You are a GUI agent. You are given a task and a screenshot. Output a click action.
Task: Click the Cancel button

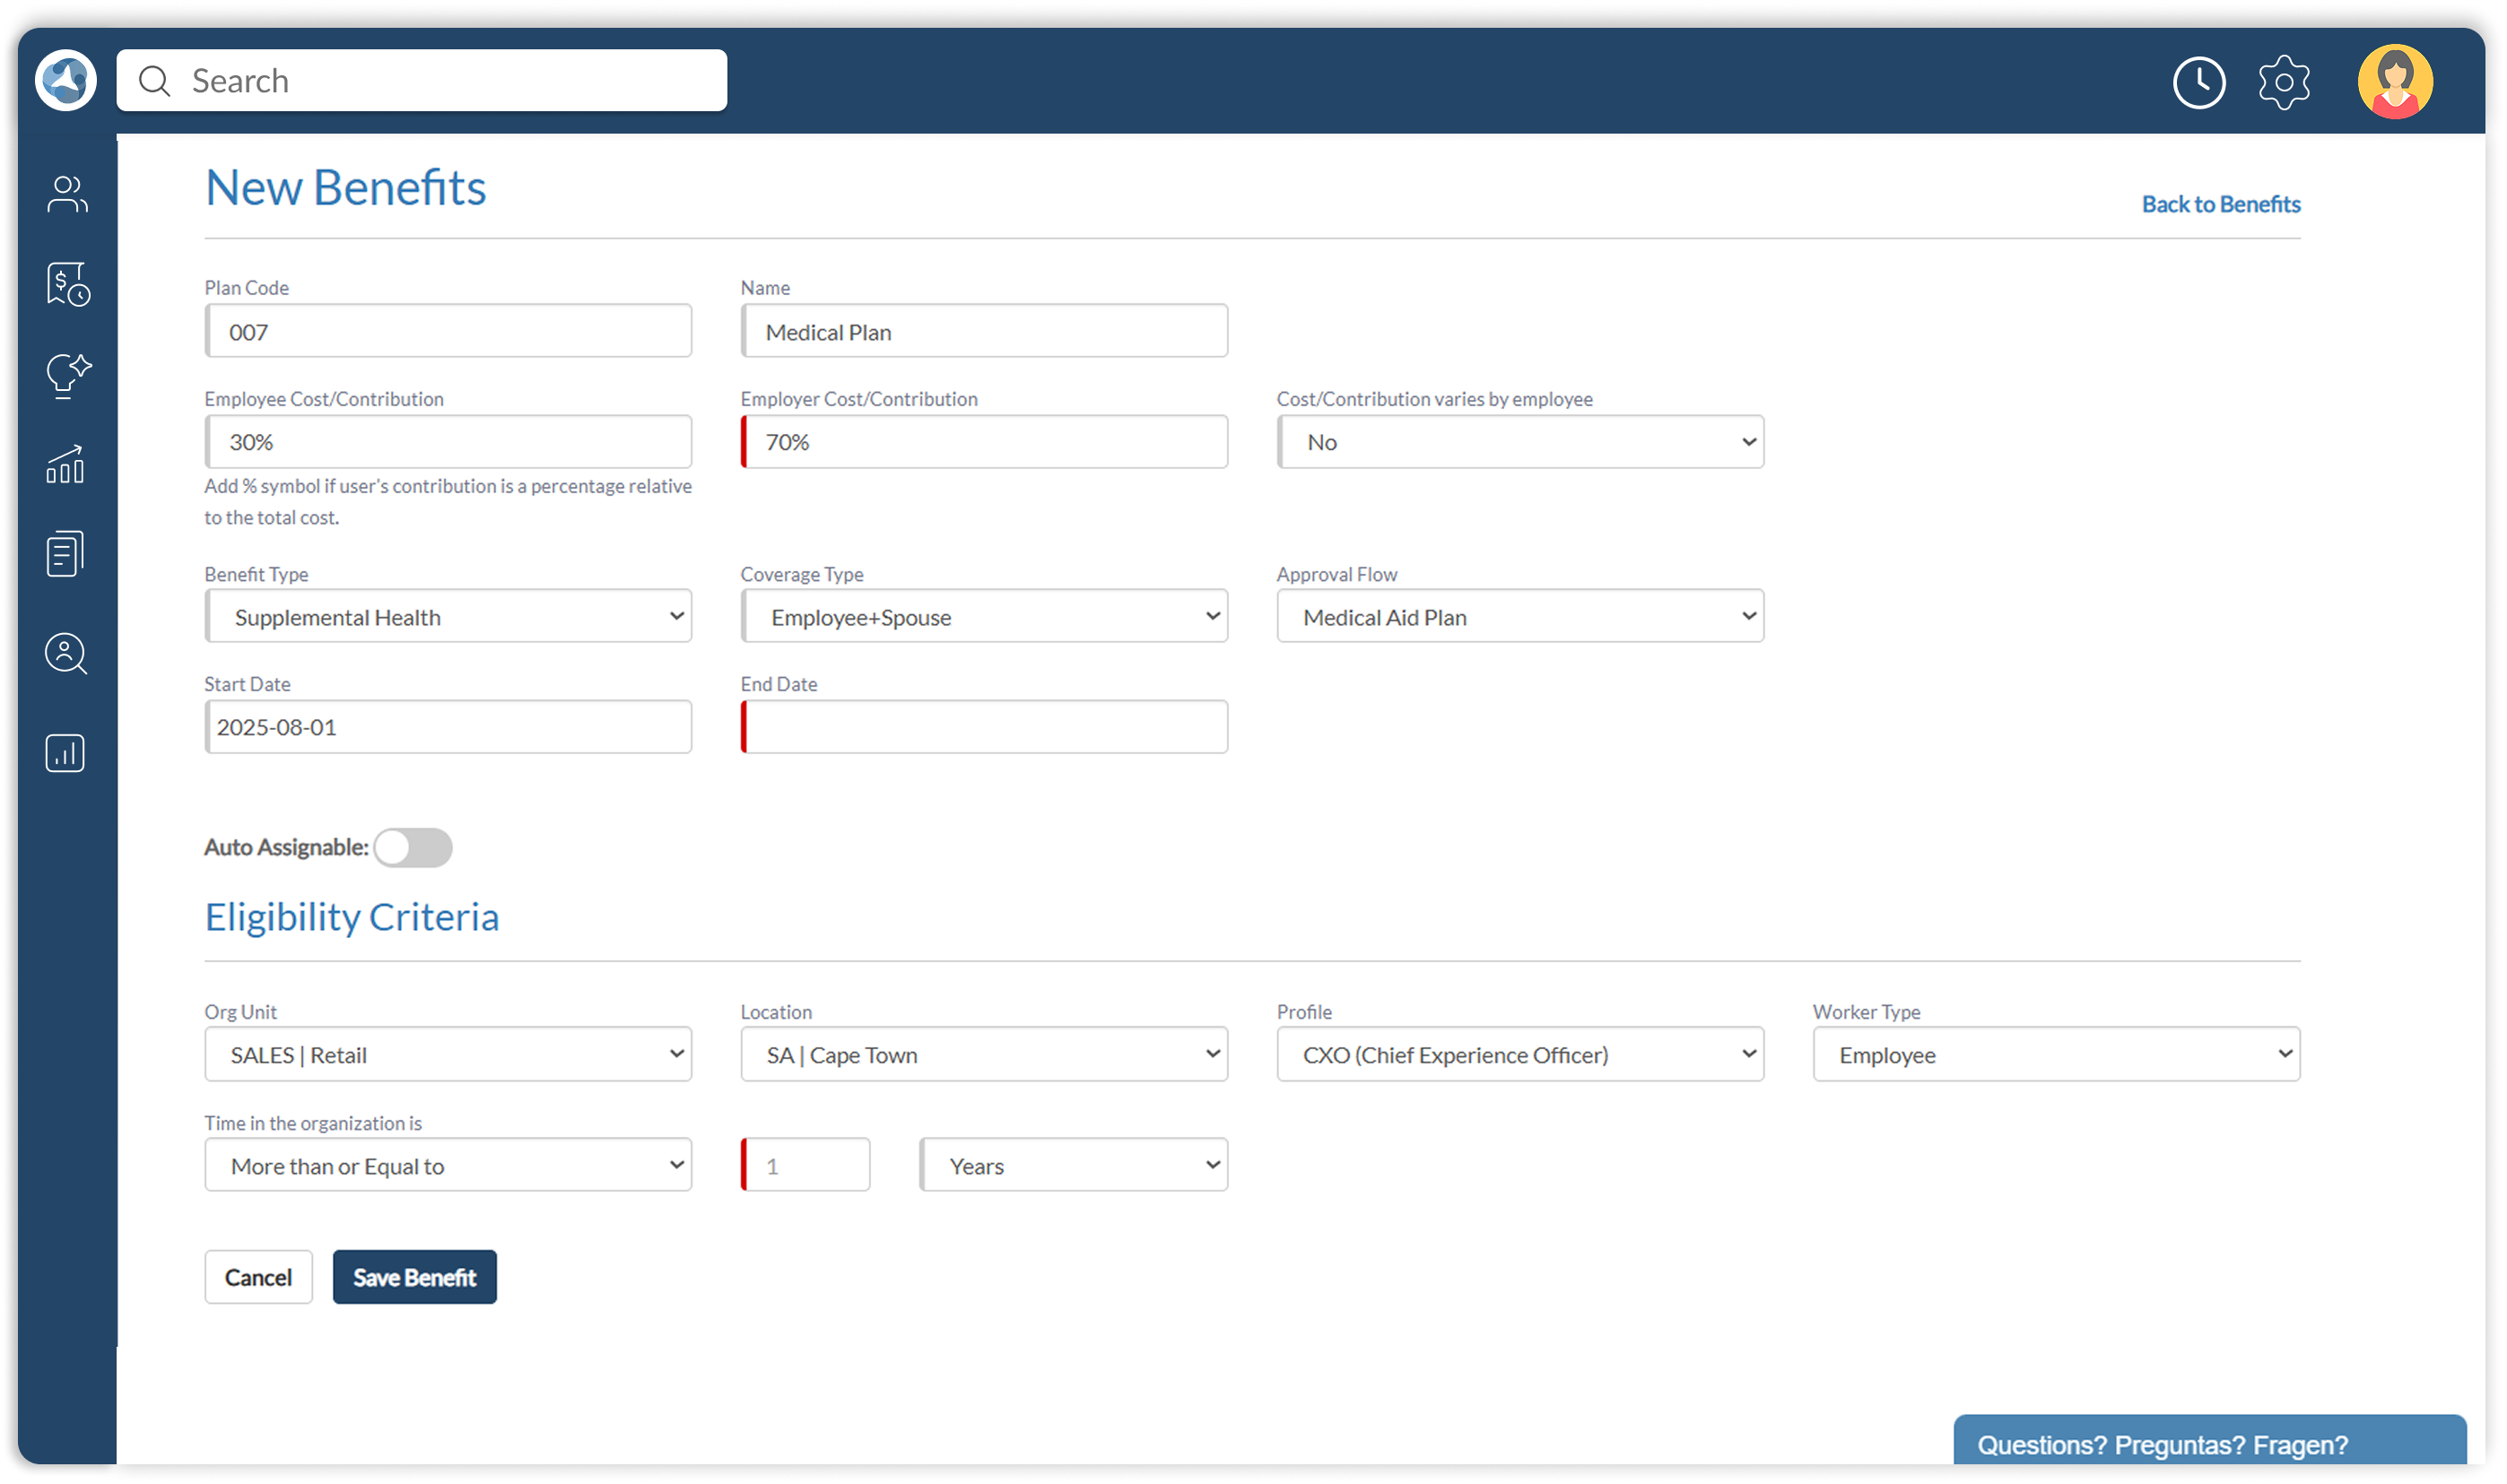click(x=258, y=1276)
